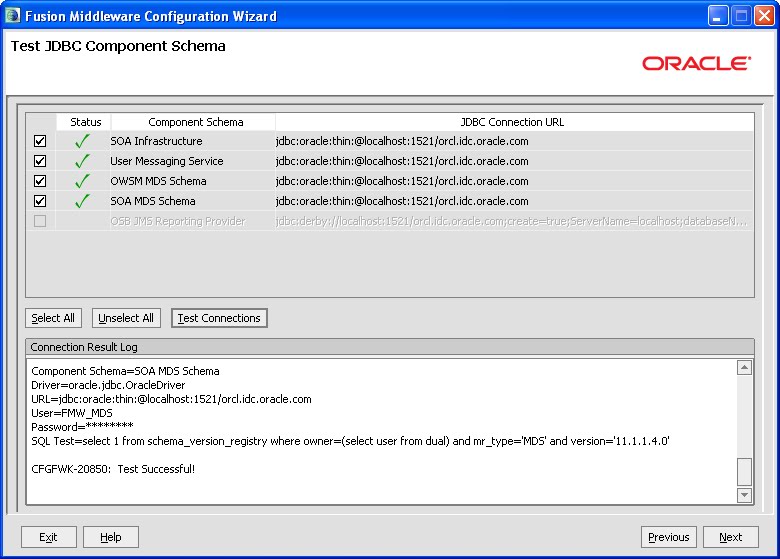Click the Status column header
Image resolution: width=780 pixels, height=559 pixels.
tap(84, 122)
